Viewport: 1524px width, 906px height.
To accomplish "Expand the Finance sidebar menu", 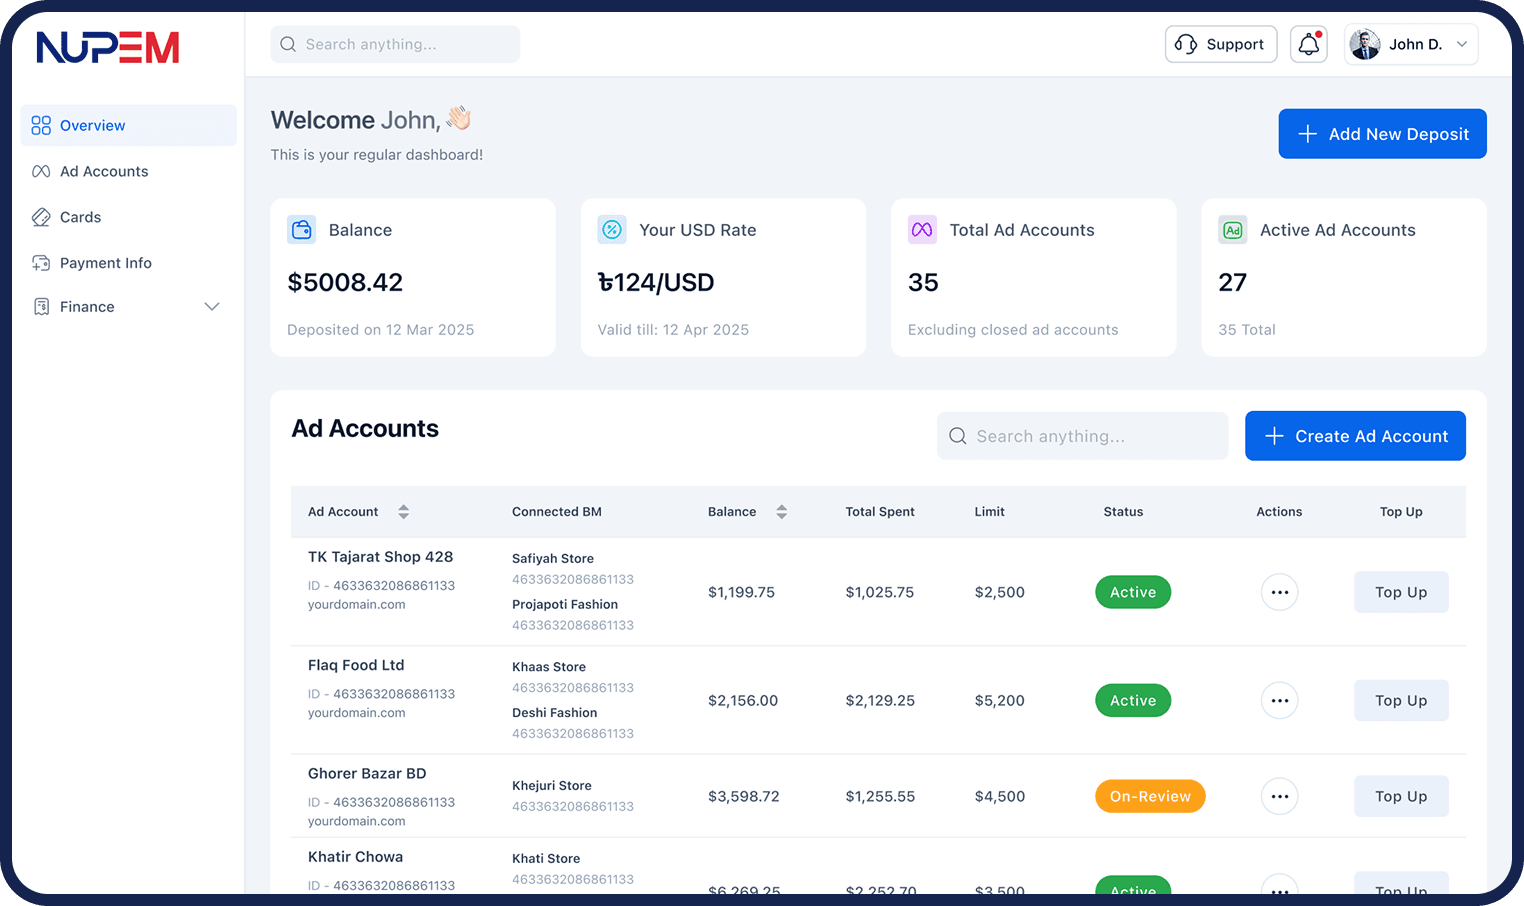I will pyautogui.click(x=211, y=307).
